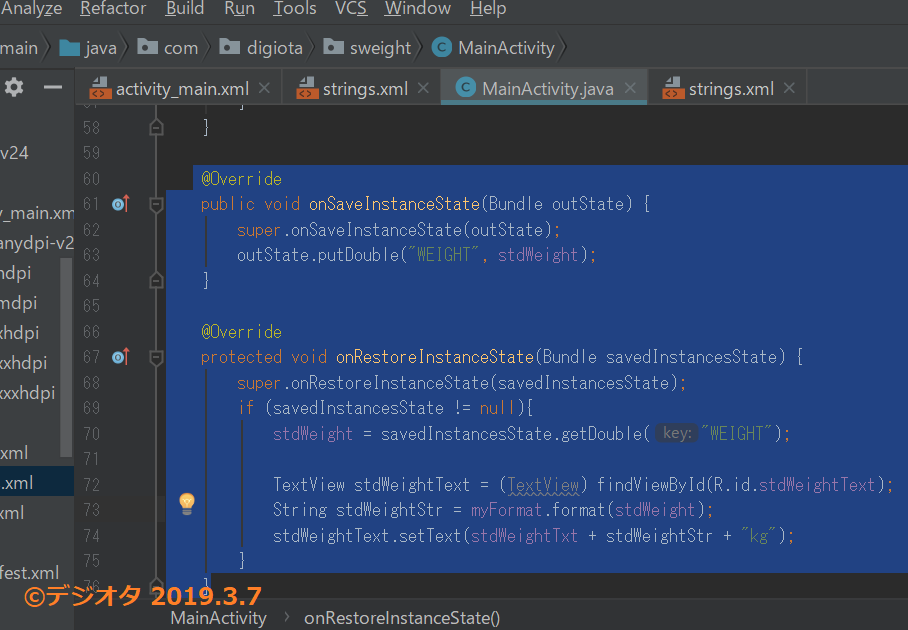
Task: Close the first strings.xml tab
Action: (x=423, y=88)
